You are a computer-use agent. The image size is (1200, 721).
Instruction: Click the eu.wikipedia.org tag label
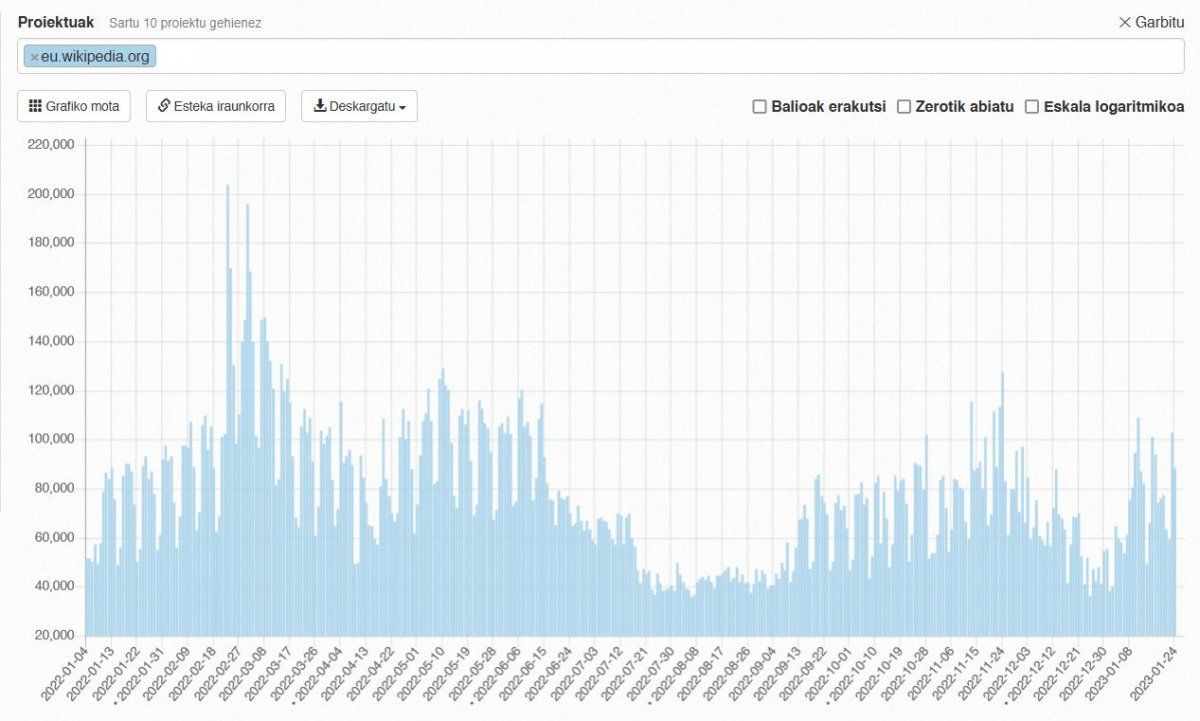pyautogui.click(x=95, y=57)
